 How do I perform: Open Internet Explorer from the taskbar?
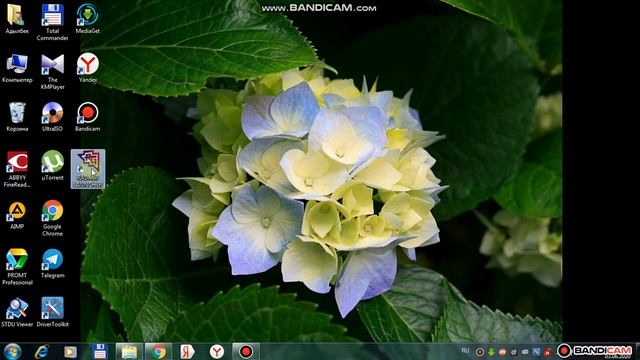42,352
